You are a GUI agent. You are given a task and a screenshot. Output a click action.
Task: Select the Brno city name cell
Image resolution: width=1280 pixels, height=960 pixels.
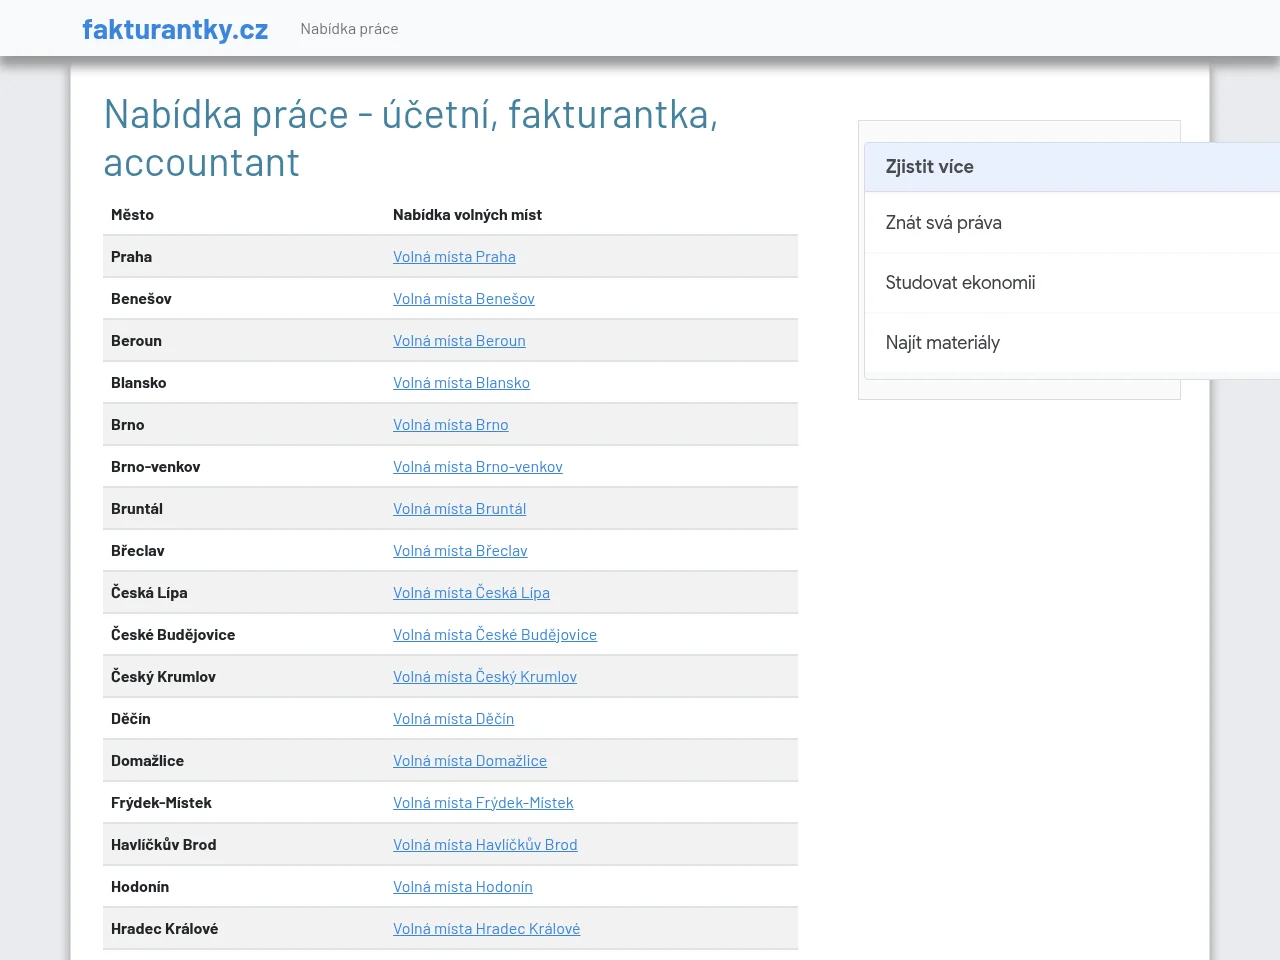coord(244,425)
